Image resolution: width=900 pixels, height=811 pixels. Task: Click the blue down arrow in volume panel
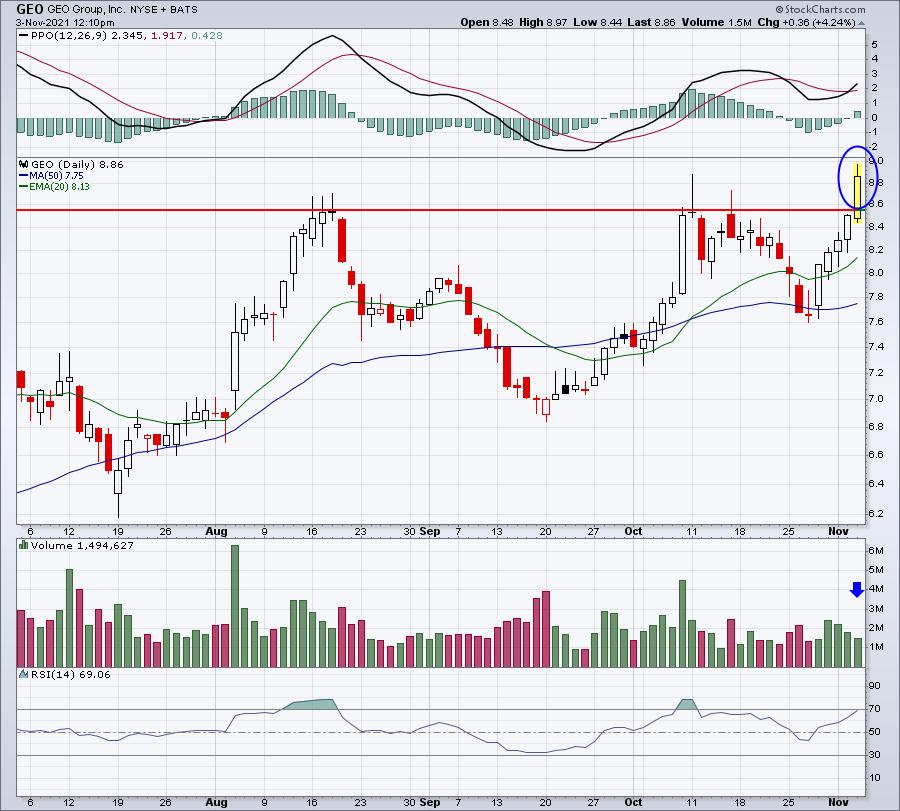point(856,590)
